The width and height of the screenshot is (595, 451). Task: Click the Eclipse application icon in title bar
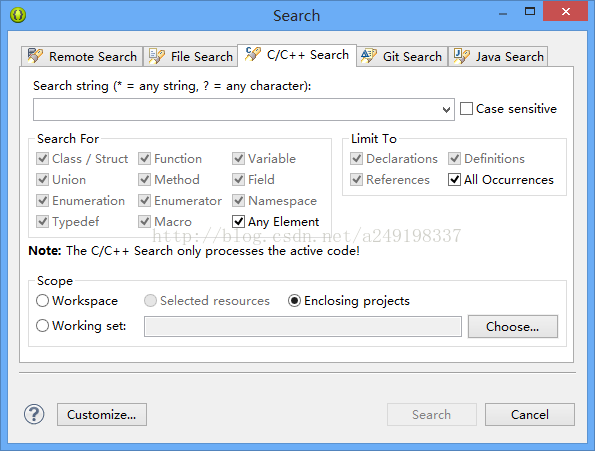pos(18,15)
